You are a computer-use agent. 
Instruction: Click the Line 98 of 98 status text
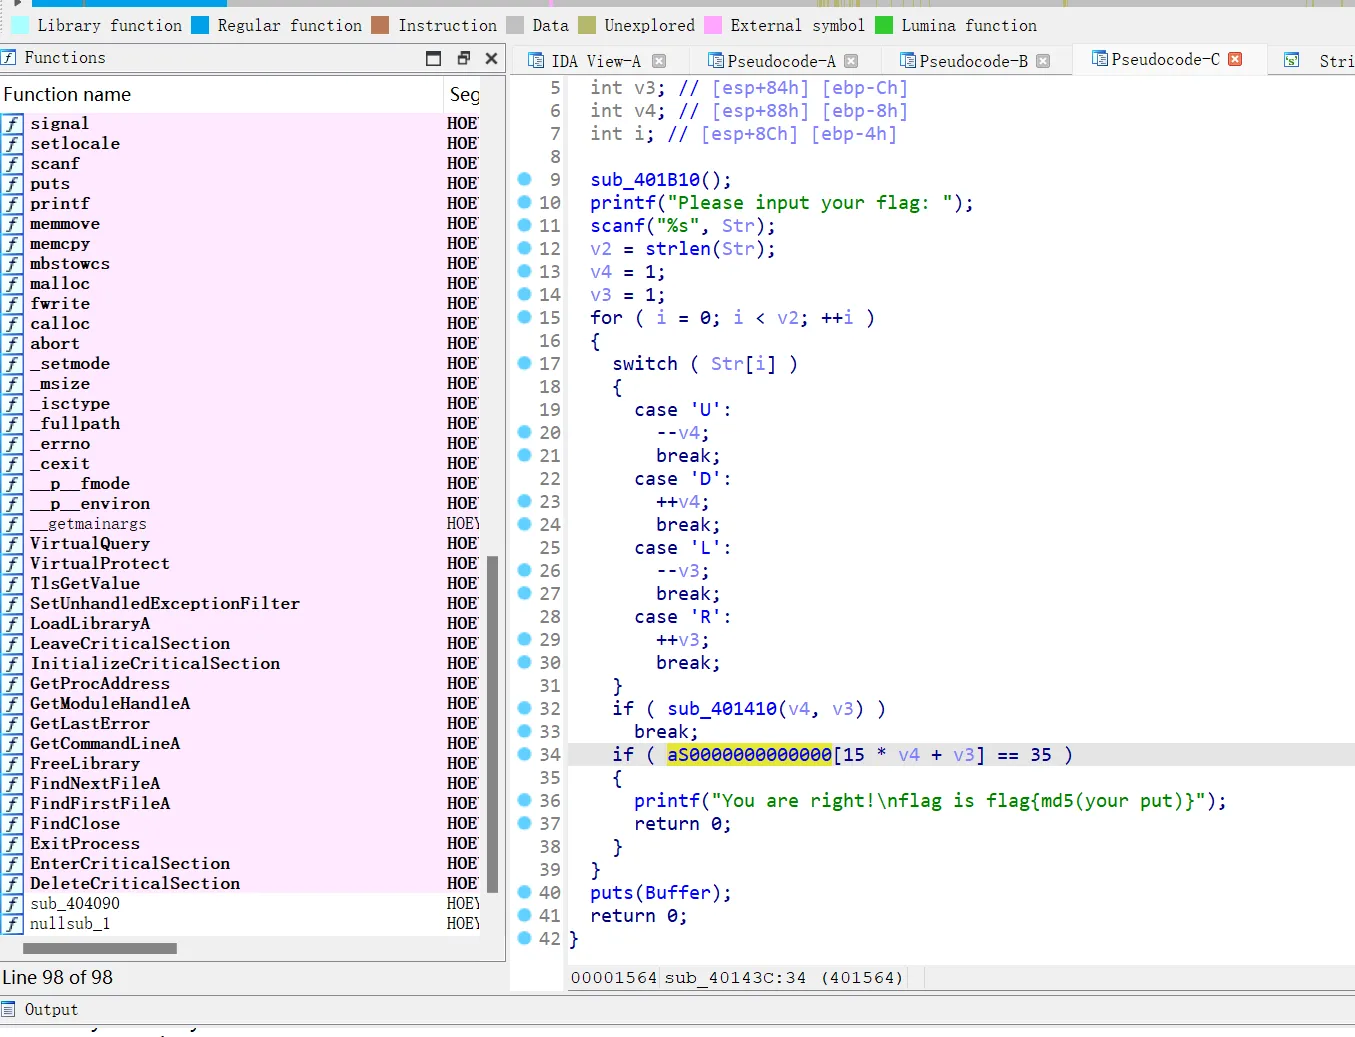57,978
